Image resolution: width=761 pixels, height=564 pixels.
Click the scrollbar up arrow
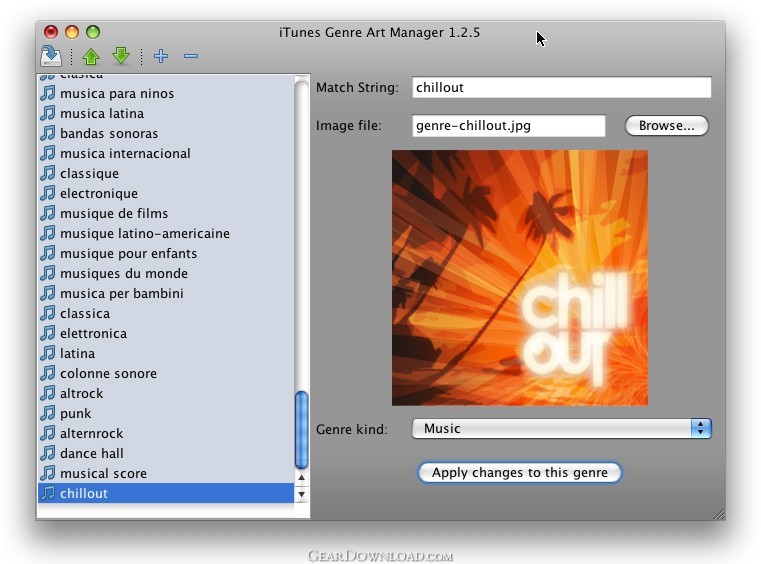301,478
